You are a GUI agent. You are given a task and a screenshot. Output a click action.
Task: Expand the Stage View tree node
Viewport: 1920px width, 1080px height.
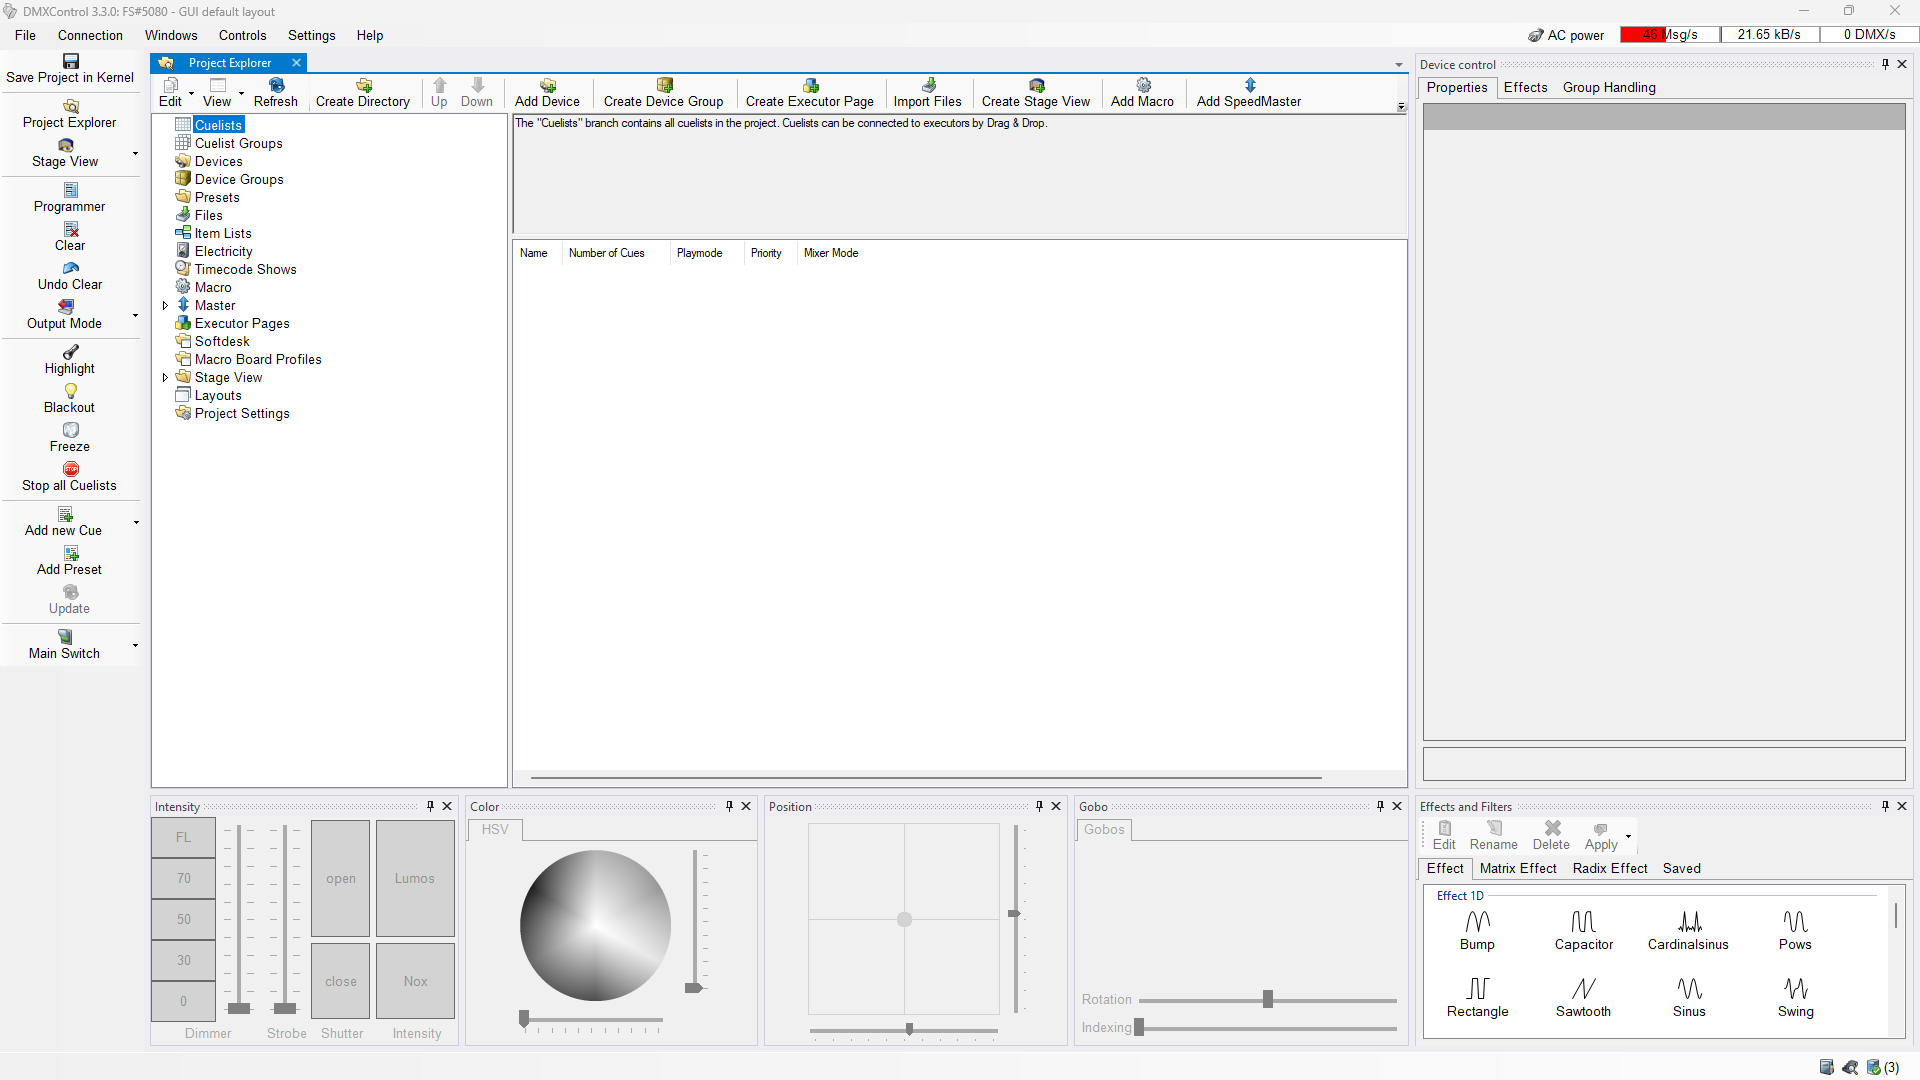tap(165, 378)
